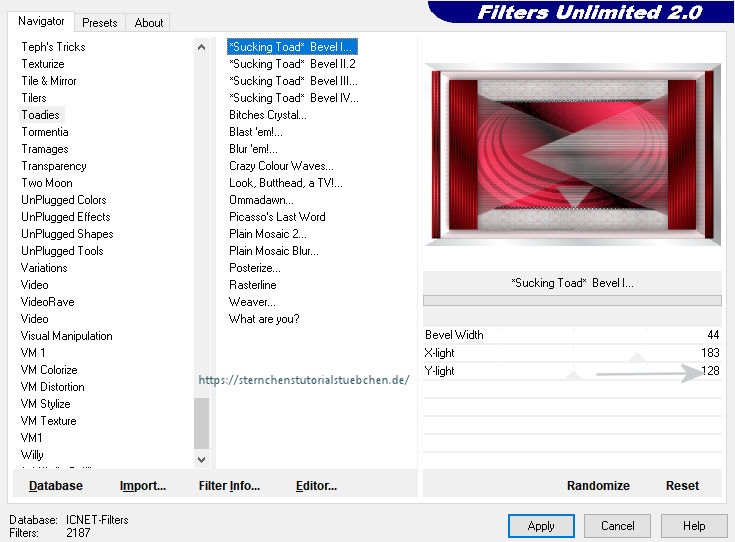The height and width of the screenshot is (542, 735).
Task: Click the filter preview image
Action: (572, 153)
